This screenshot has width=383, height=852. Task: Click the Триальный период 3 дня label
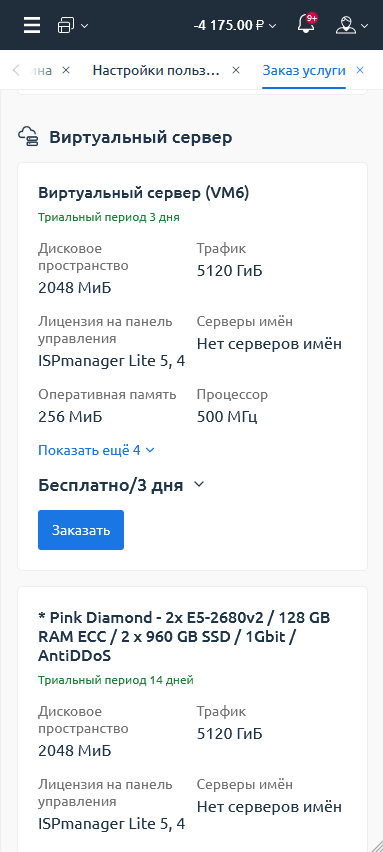click(109, 217)
